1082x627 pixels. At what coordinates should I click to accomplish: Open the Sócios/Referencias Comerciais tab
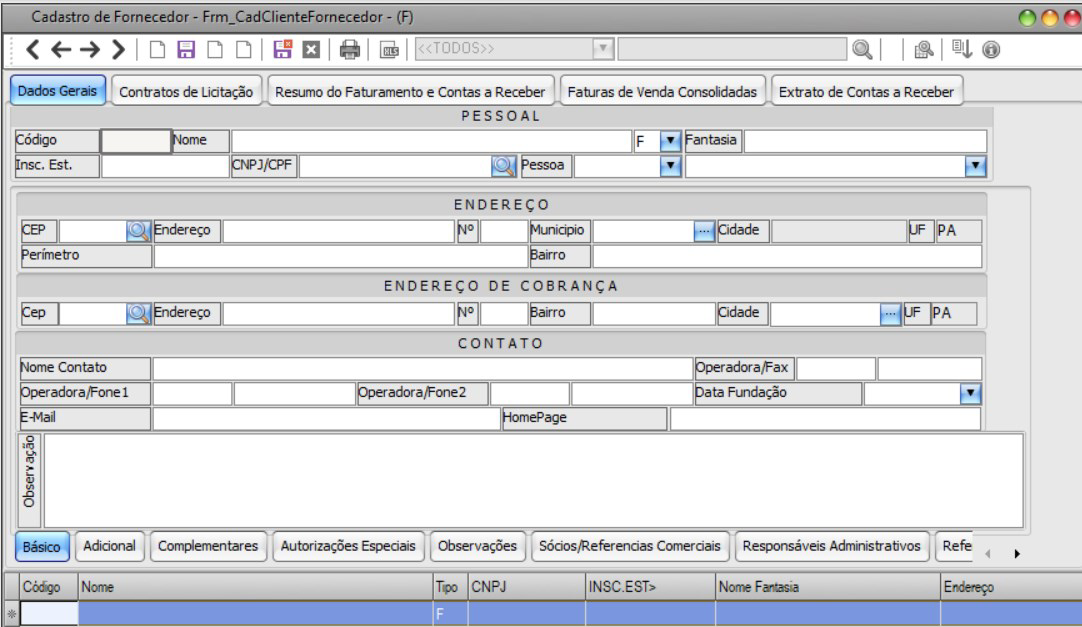(629, 546)
